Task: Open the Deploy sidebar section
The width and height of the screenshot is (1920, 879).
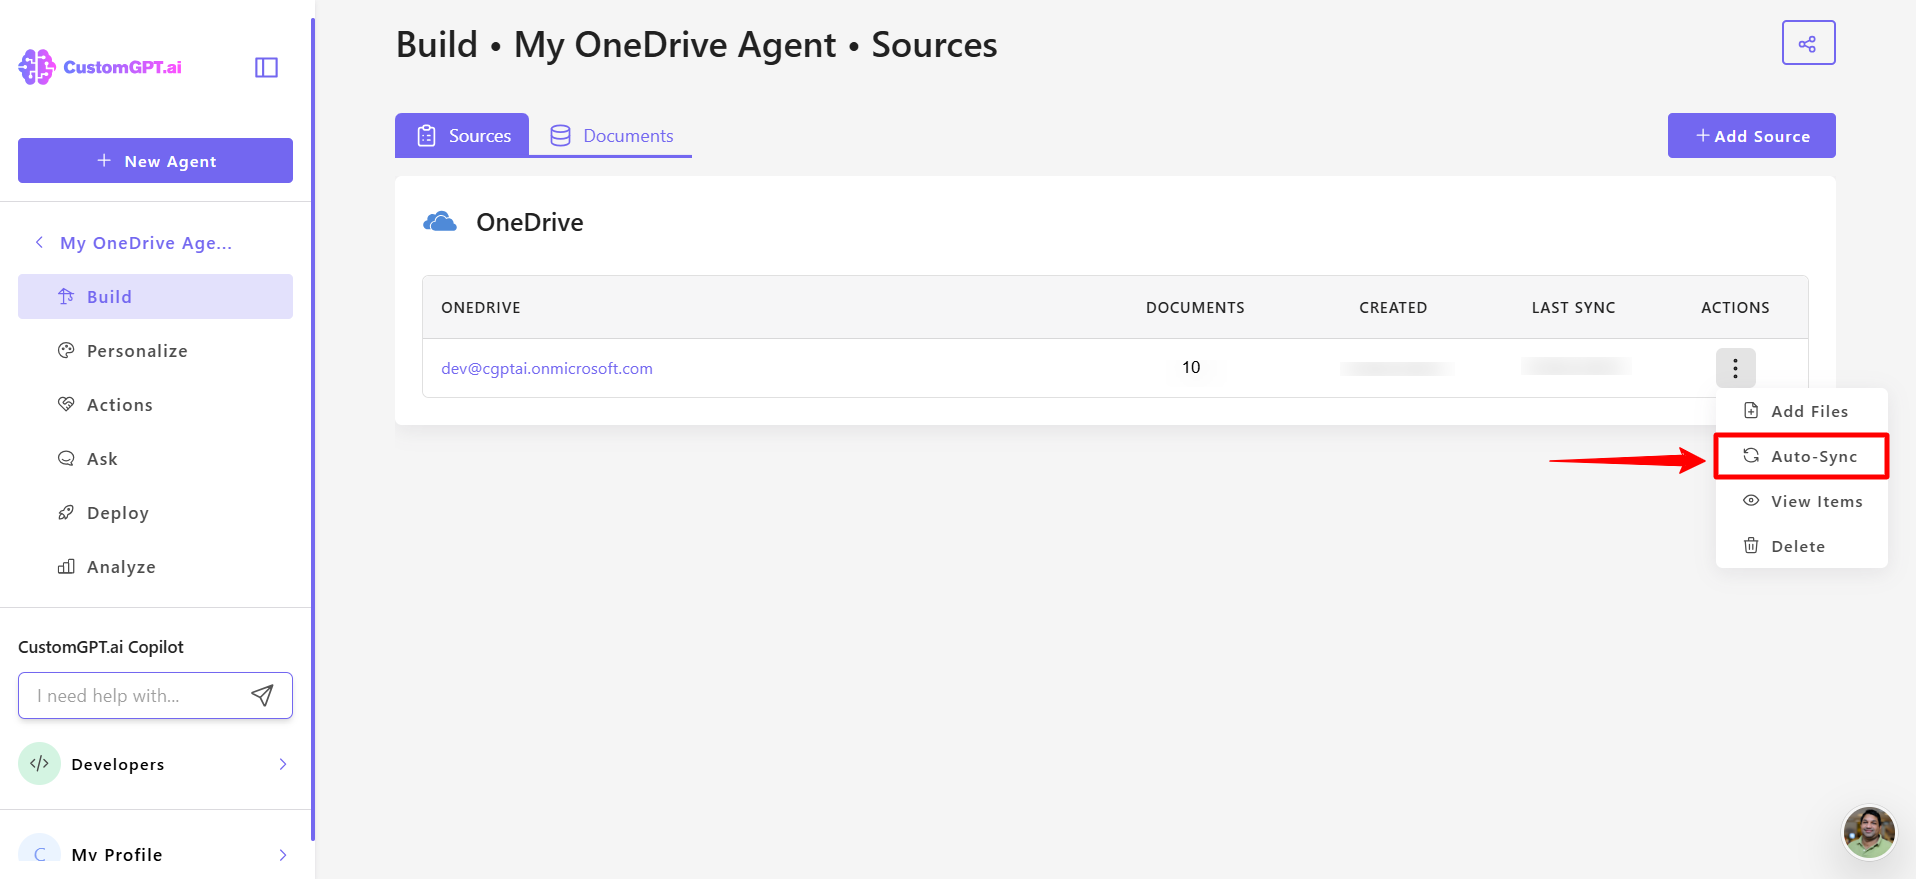Action: pos(155,512)
